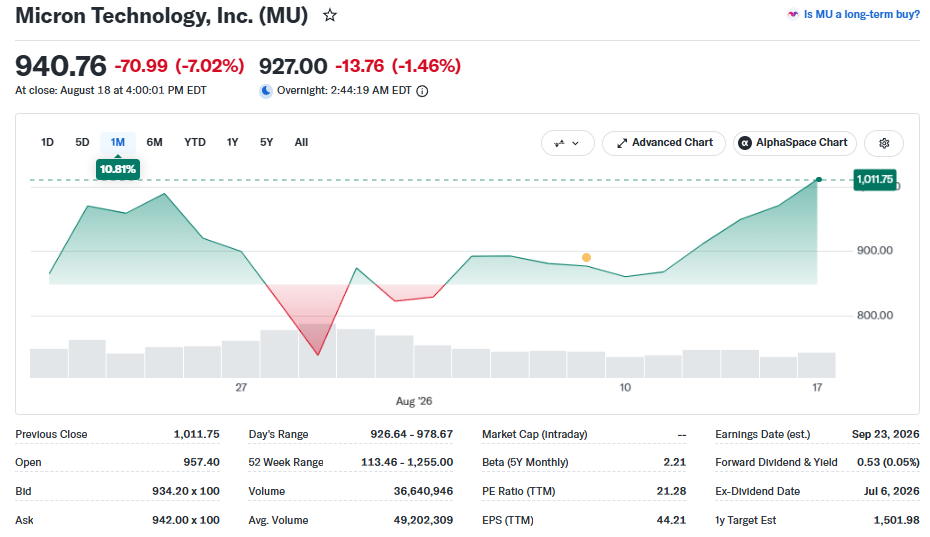Select the 1D range tab

click(x=47, y=142)
